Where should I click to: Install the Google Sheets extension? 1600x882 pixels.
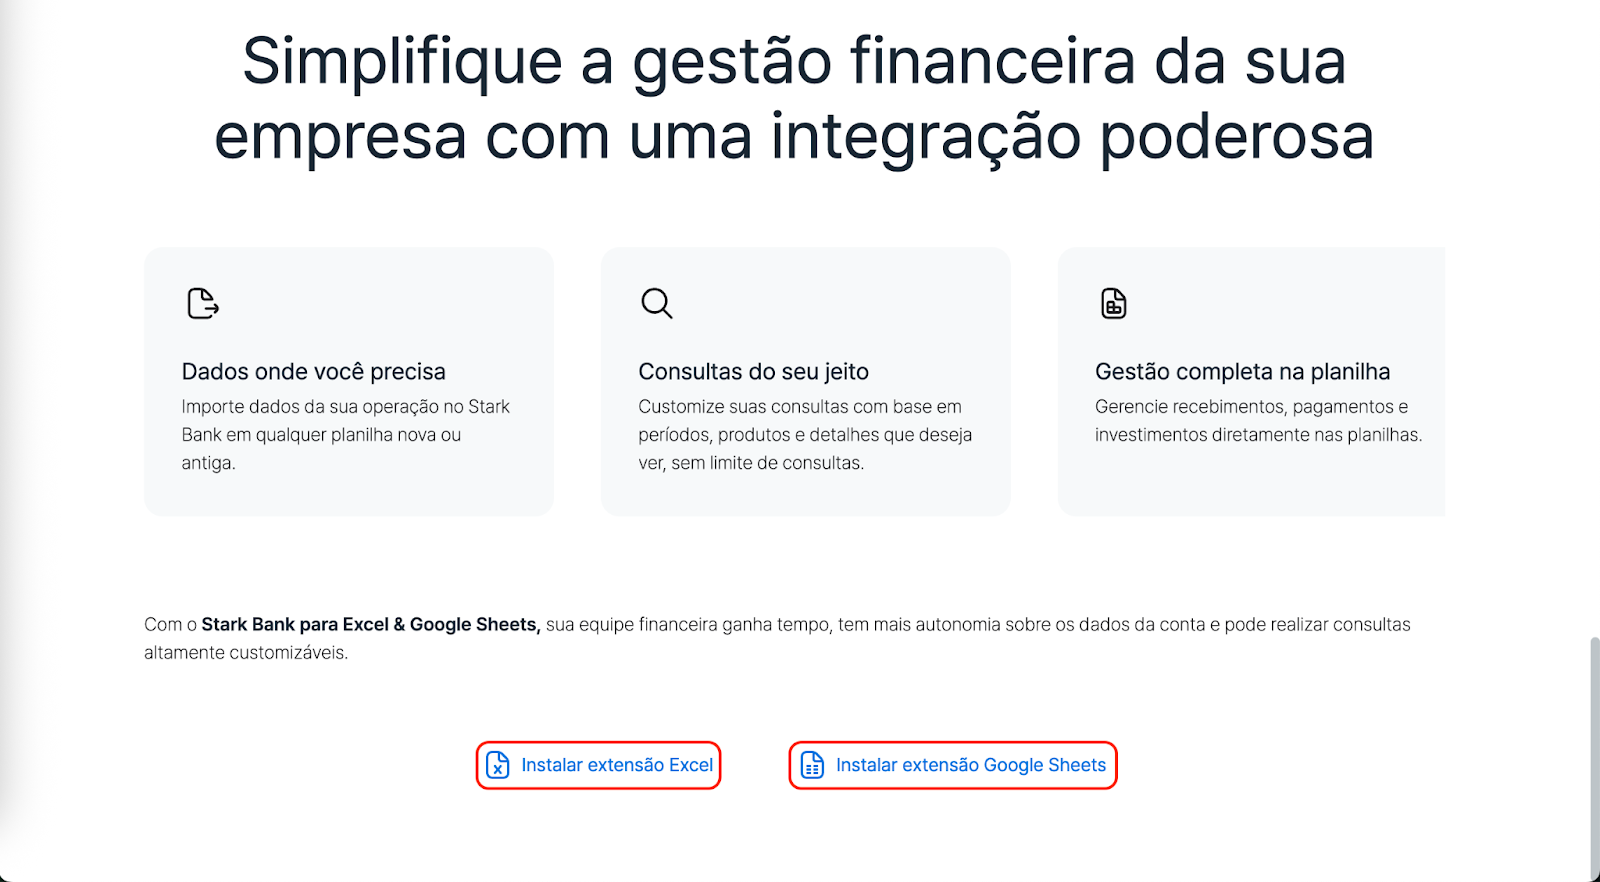click(x=953, y=765)
